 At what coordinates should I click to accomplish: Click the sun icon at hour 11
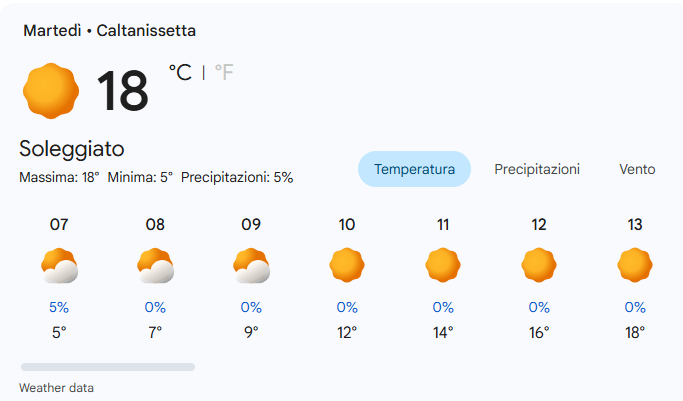coord(443,266)
